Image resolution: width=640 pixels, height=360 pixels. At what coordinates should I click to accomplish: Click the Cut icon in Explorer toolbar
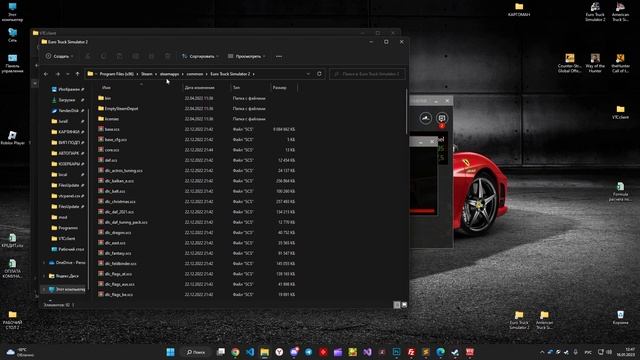pyautogui.click(x=87, y=56)
